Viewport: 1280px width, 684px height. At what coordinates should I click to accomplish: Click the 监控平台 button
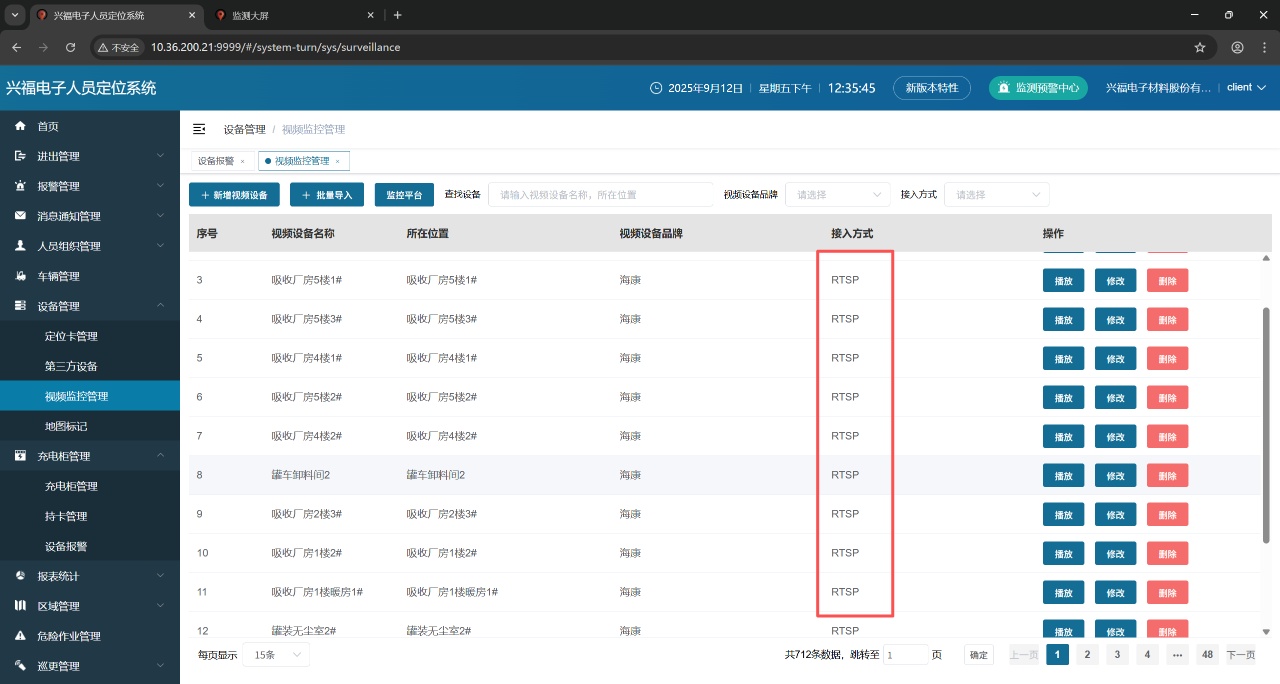pos(404,195)
